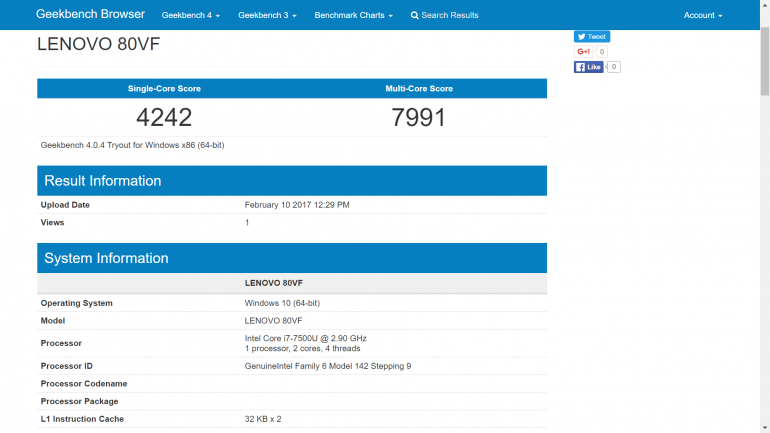Click the Facebook logo icon
The width and height of the screenshot is (770, 433).
point(580,67)
